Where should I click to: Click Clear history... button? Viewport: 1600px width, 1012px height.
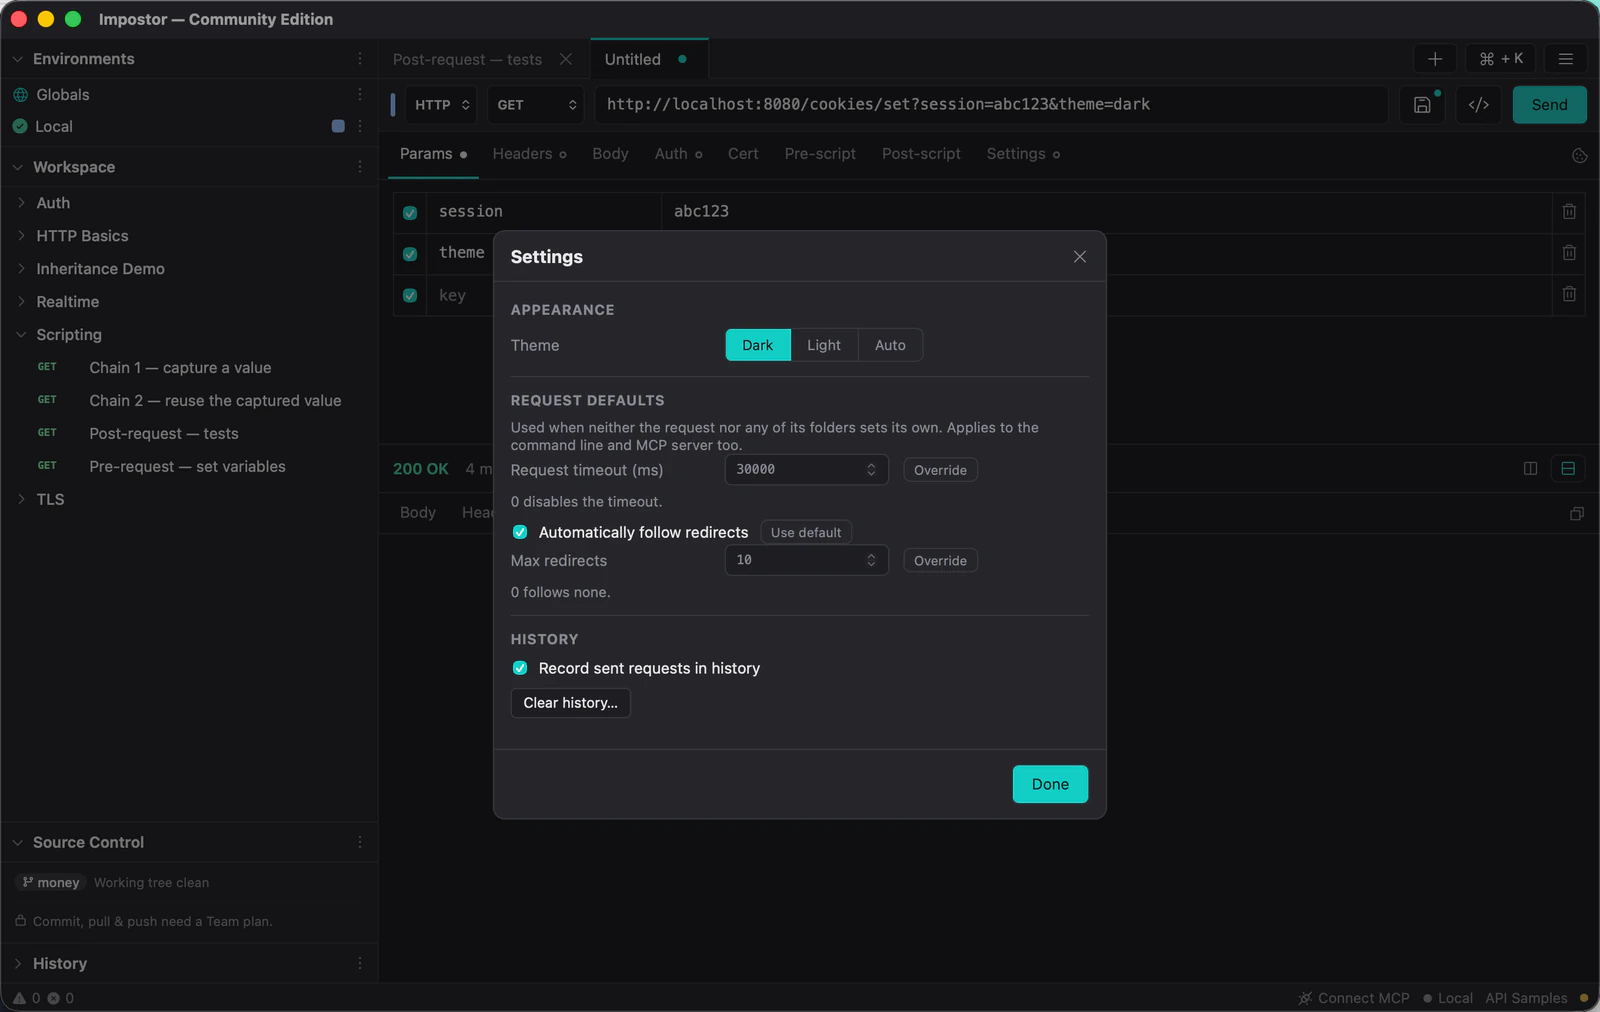coord(570,703)
